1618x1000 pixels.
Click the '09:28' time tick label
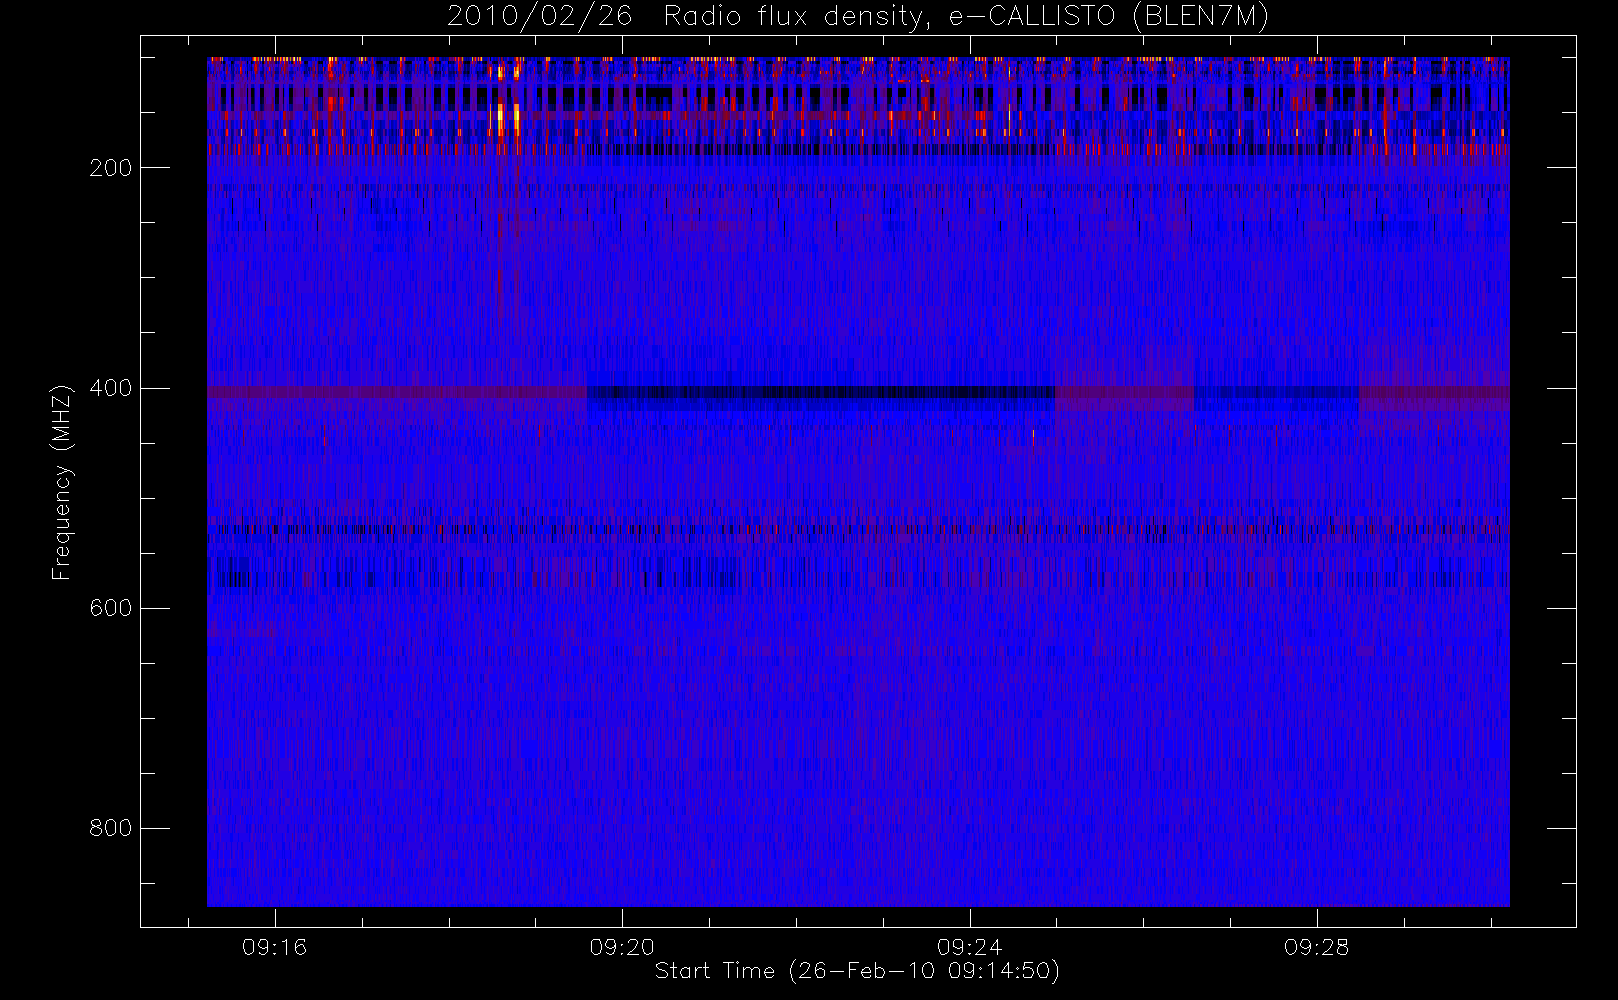point(1316,947)
